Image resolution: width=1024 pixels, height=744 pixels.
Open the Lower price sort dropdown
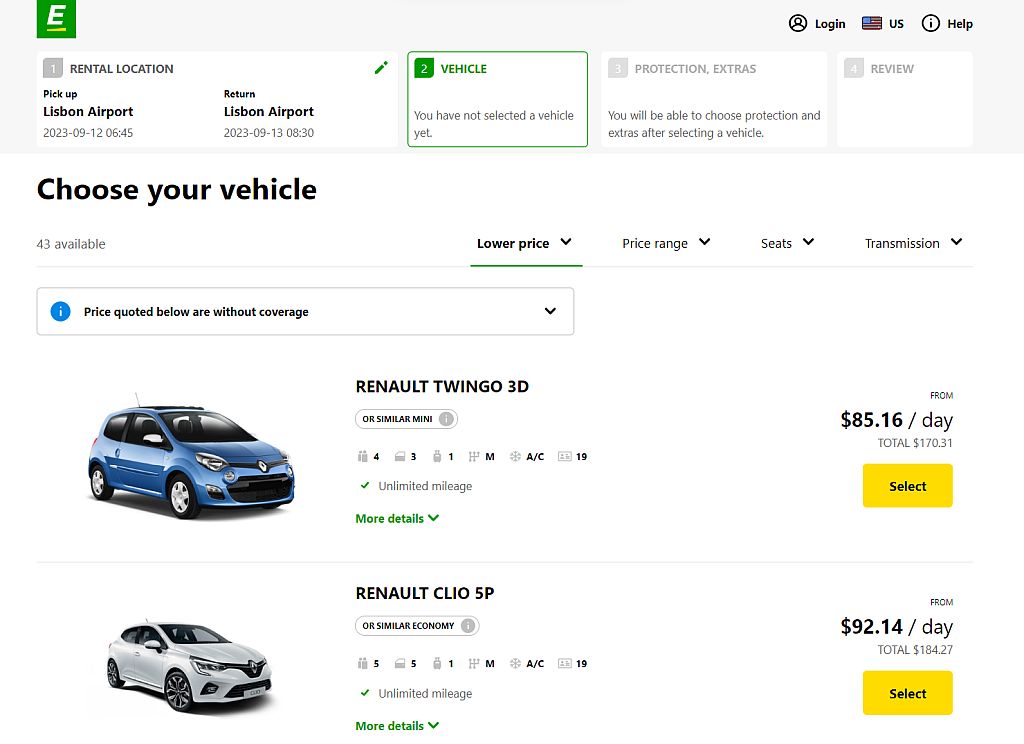[525, 243]
